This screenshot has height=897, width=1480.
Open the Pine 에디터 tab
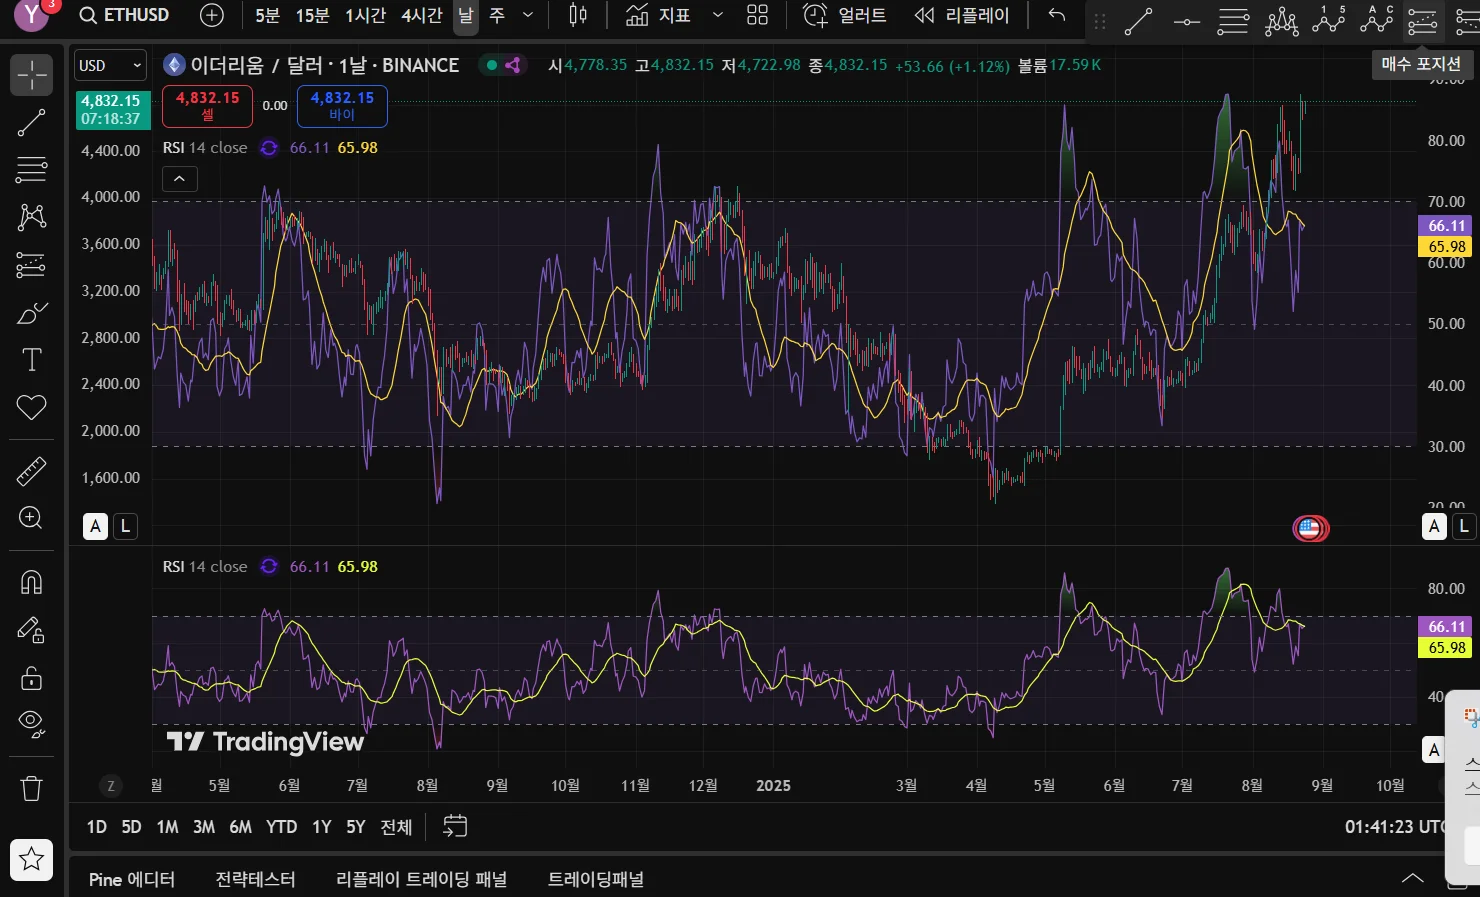[131, 879]
